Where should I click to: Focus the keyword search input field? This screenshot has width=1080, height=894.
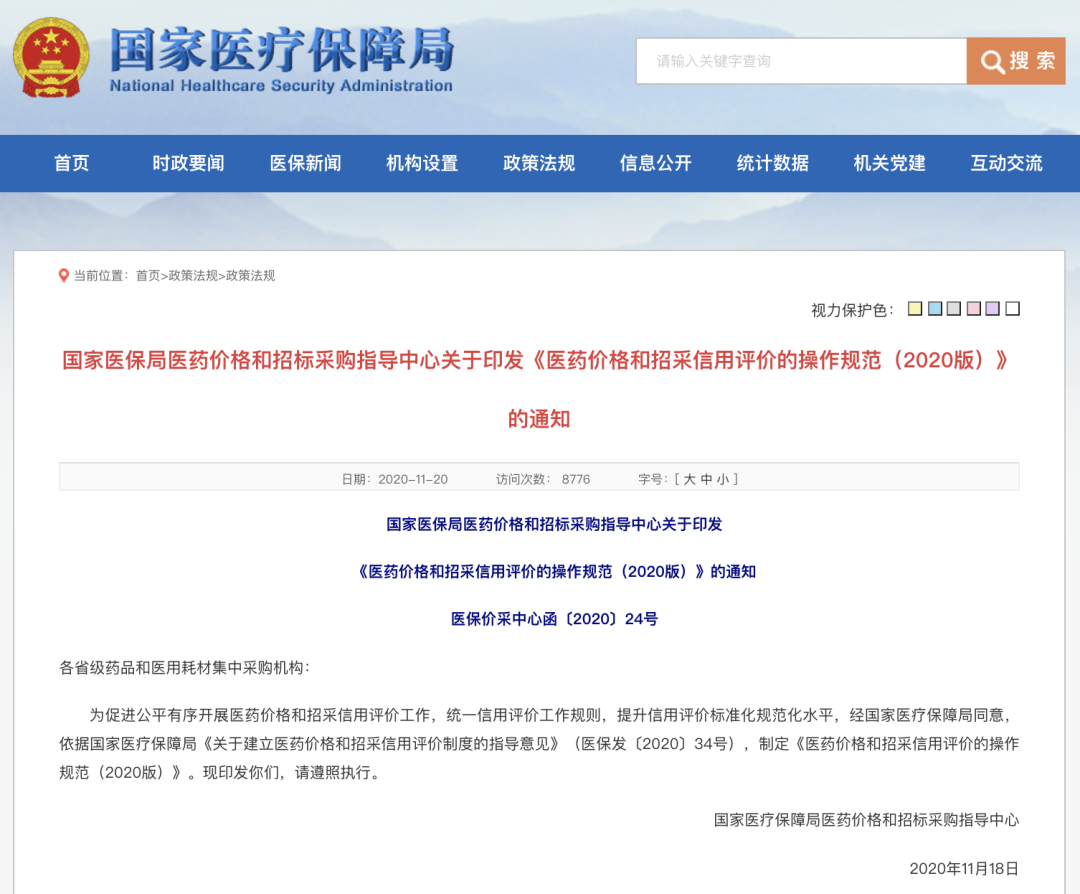point(801,61)
